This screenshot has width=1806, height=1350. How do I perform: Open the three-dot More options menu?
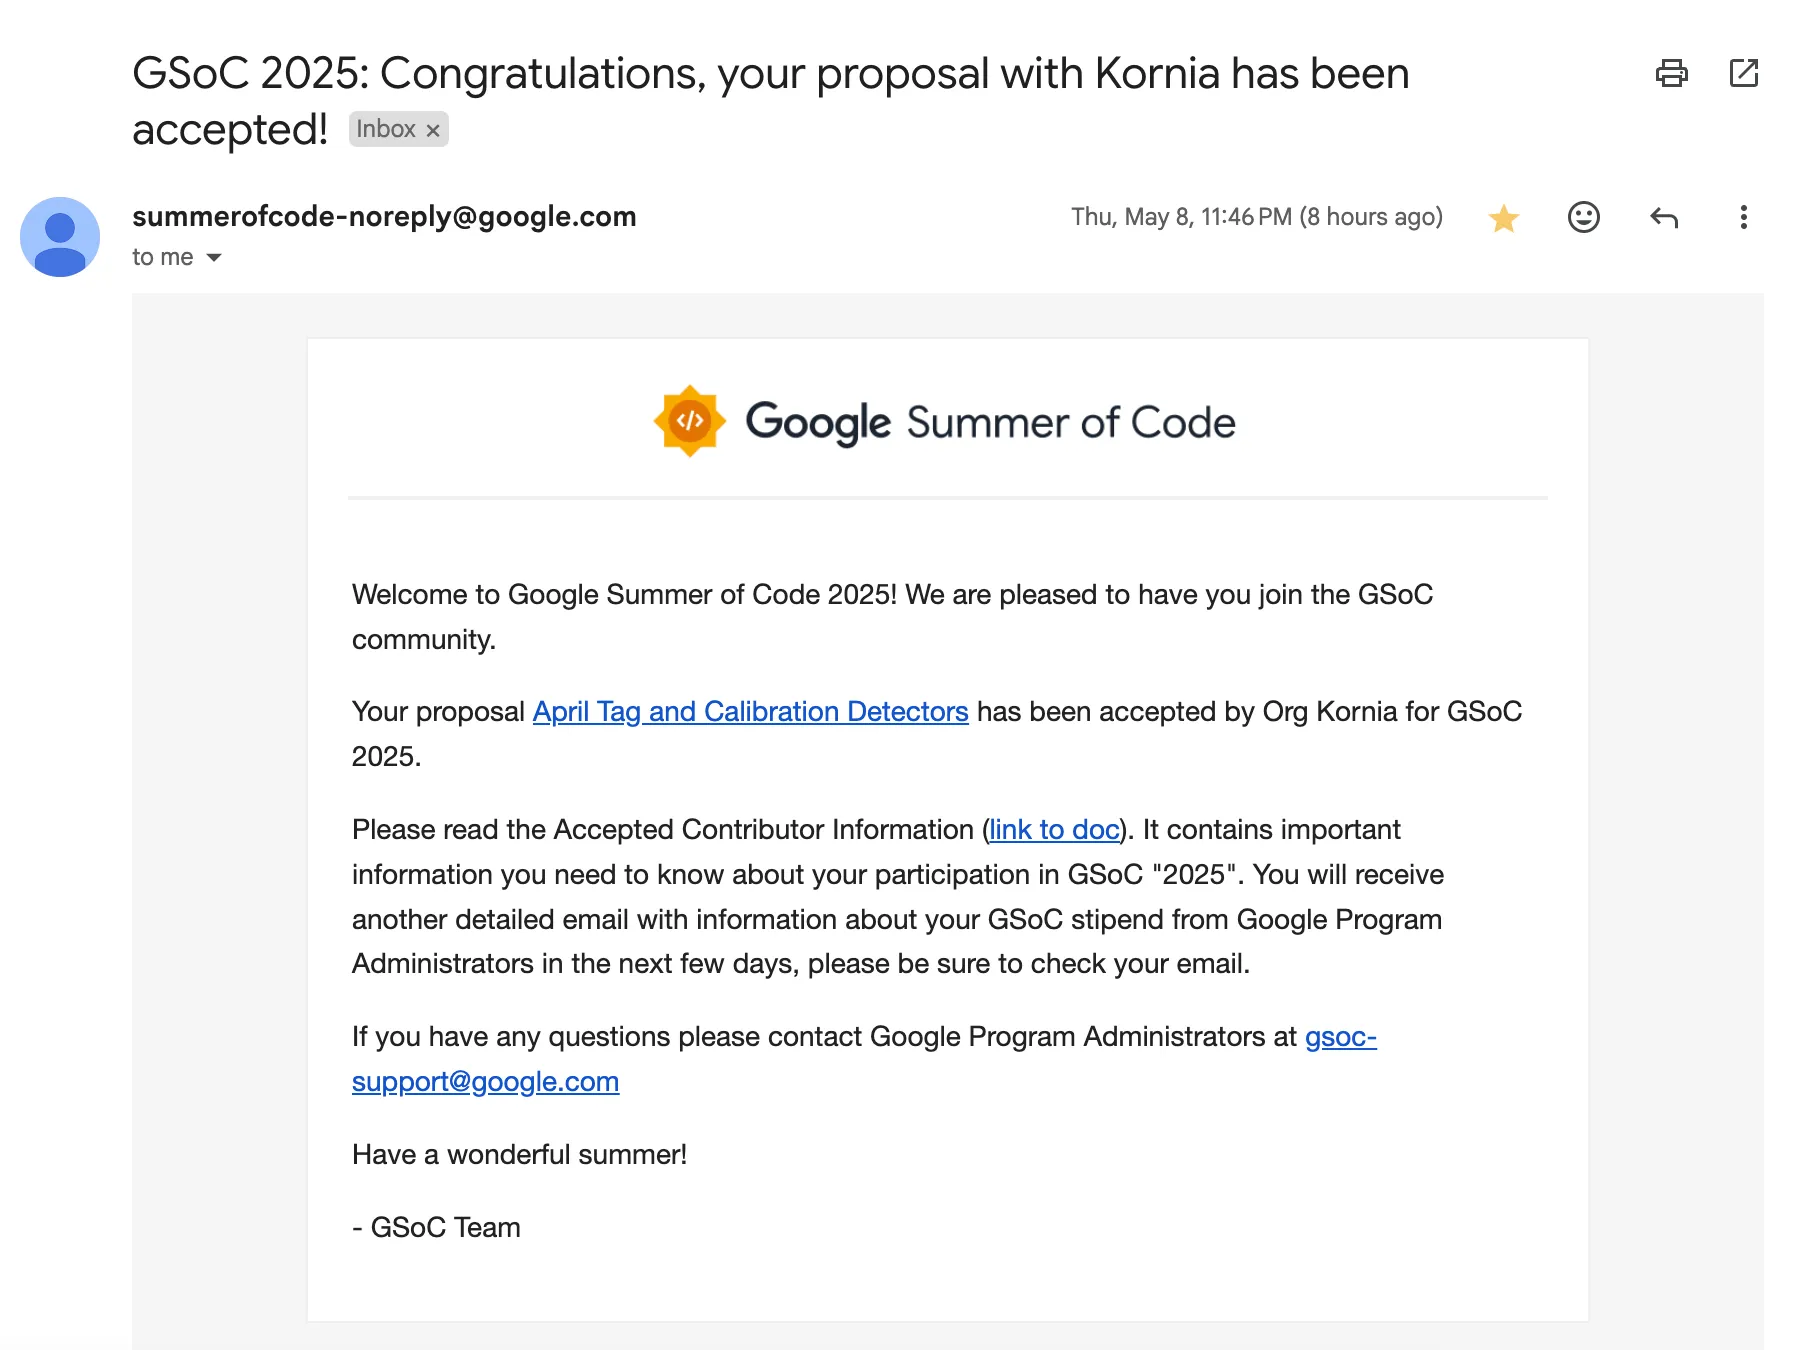coord(1743,217)
